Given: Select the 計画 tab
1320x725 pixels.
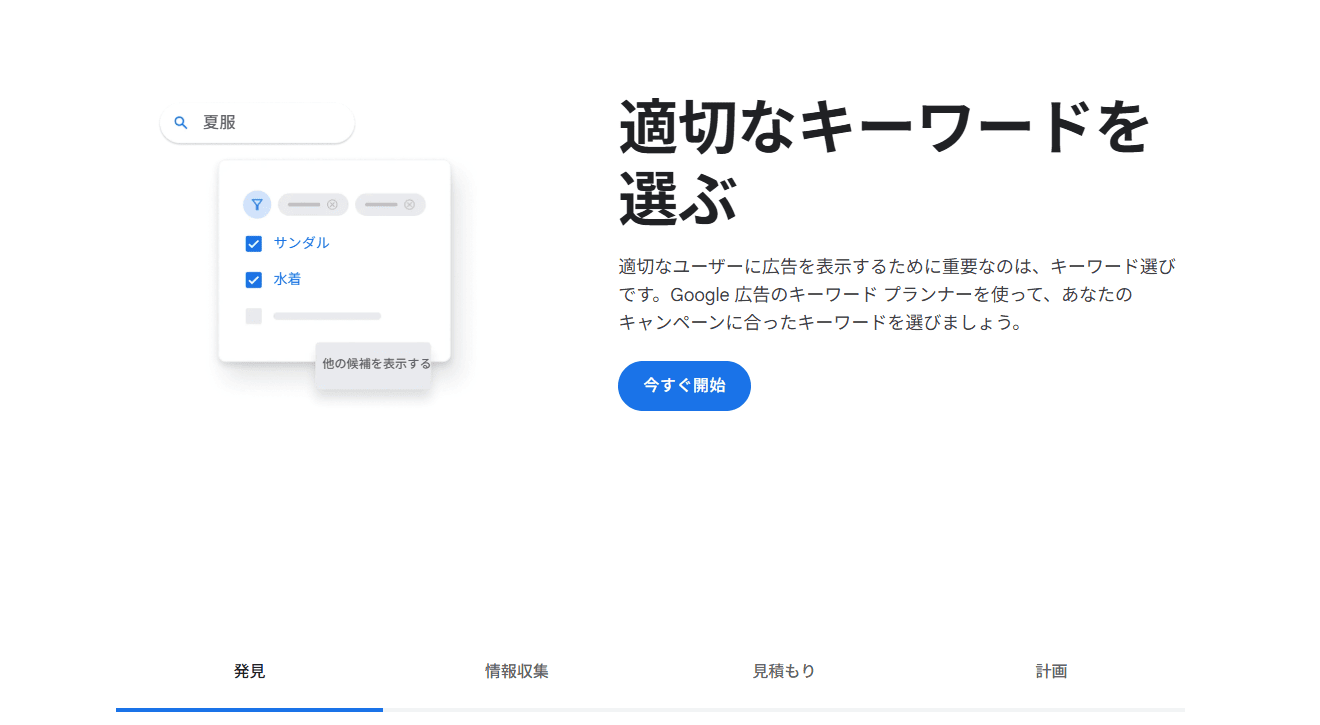Looking at the screenshot, I should point(1051,671).
